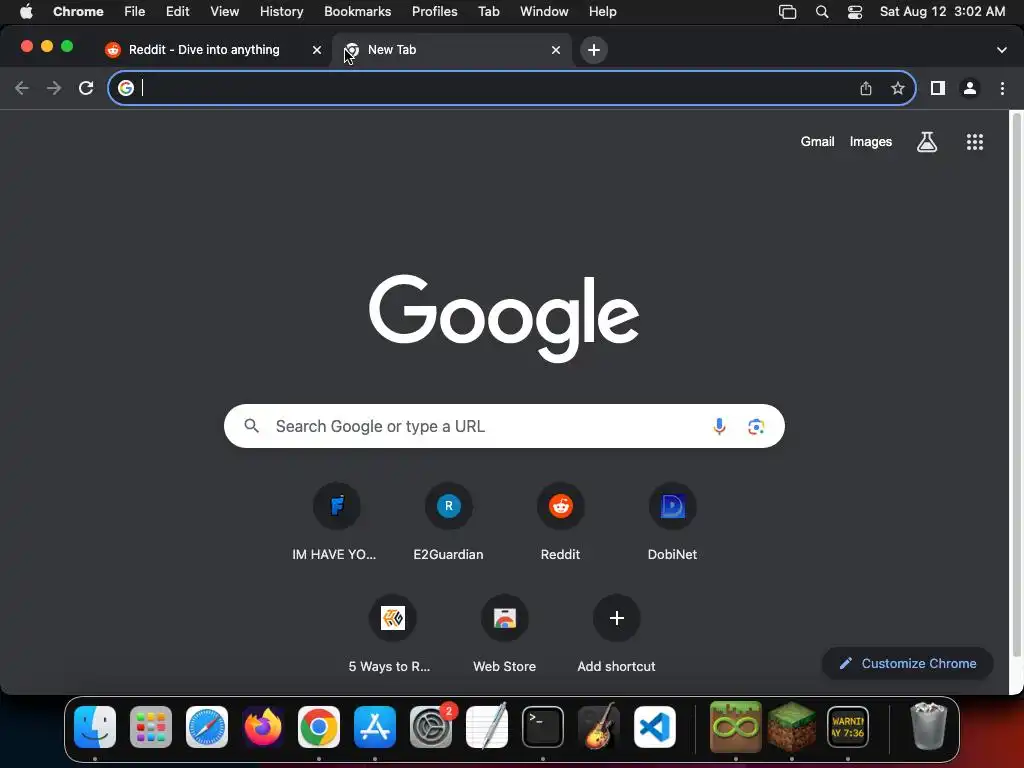Open the Search Labs flask icon
The width and height of the screenshot is (1024, 768).
point(927,142)
